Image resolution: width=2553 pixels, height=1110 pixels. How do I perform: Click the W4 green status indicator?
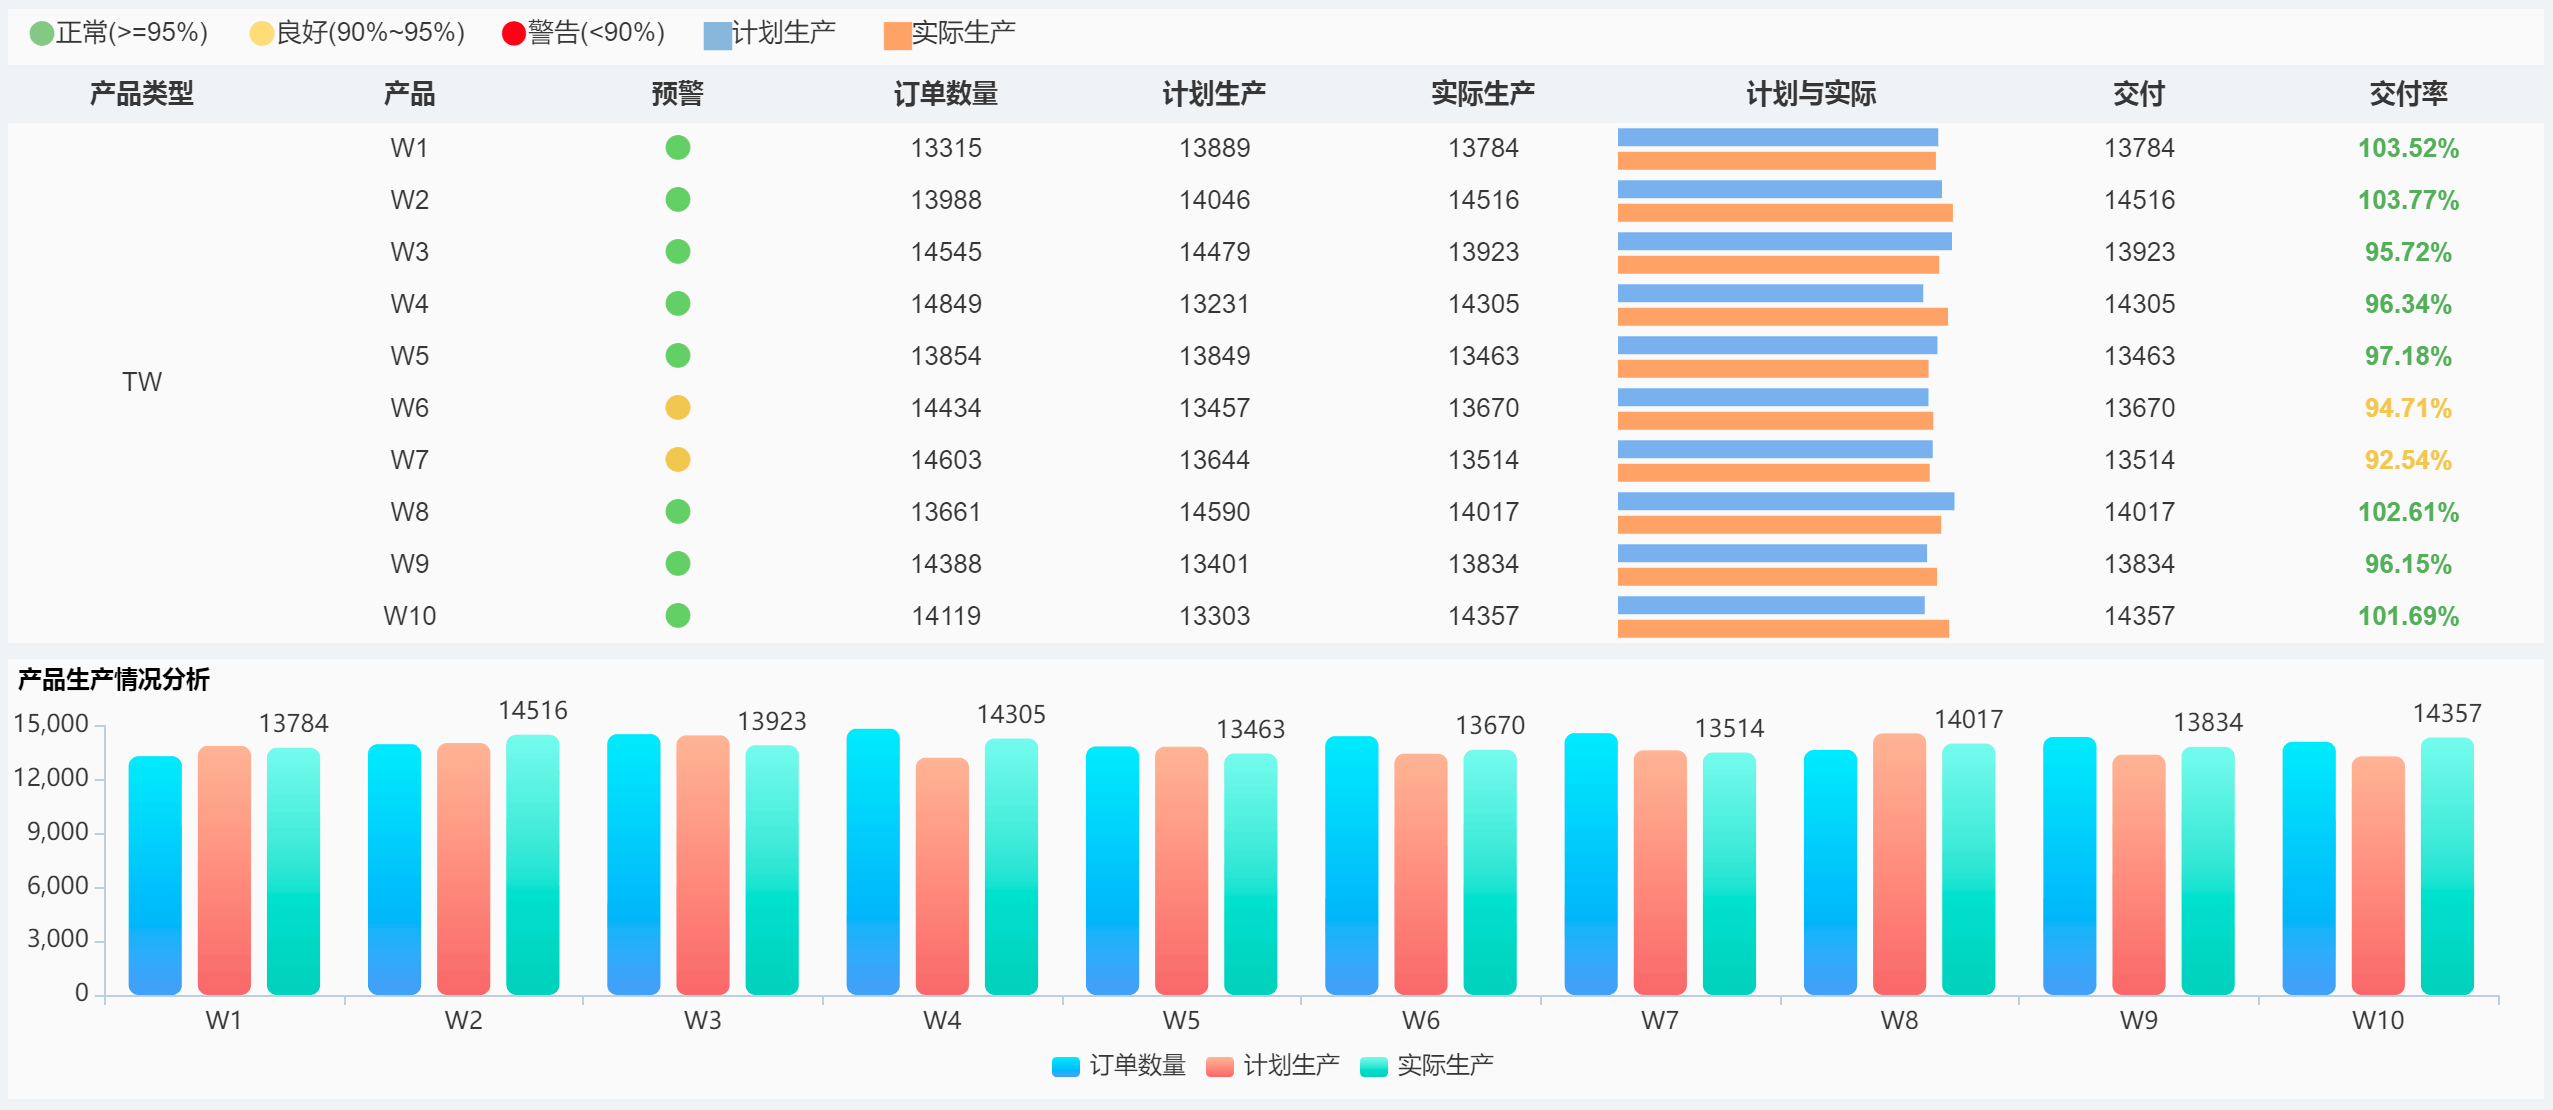coord(677,304)
